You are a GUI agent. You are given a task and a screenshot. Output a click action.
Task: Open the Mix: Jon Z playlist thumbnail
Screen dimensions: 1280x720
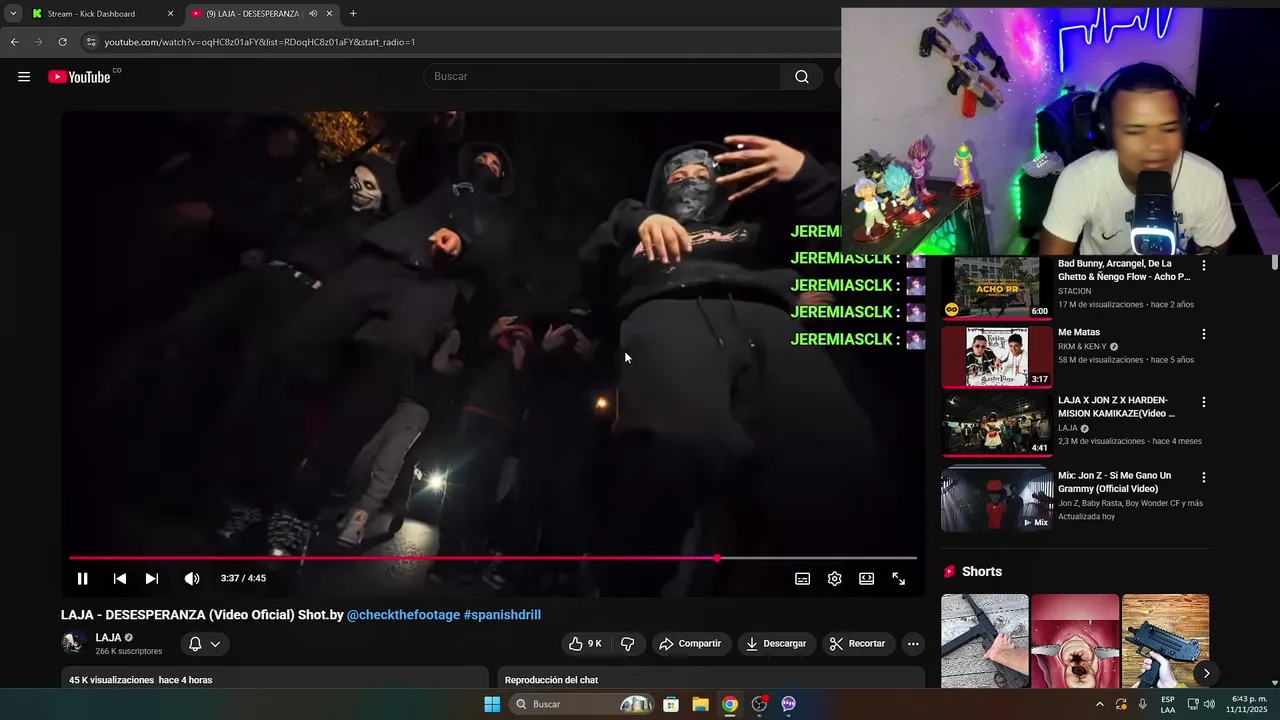click(997, 499)
